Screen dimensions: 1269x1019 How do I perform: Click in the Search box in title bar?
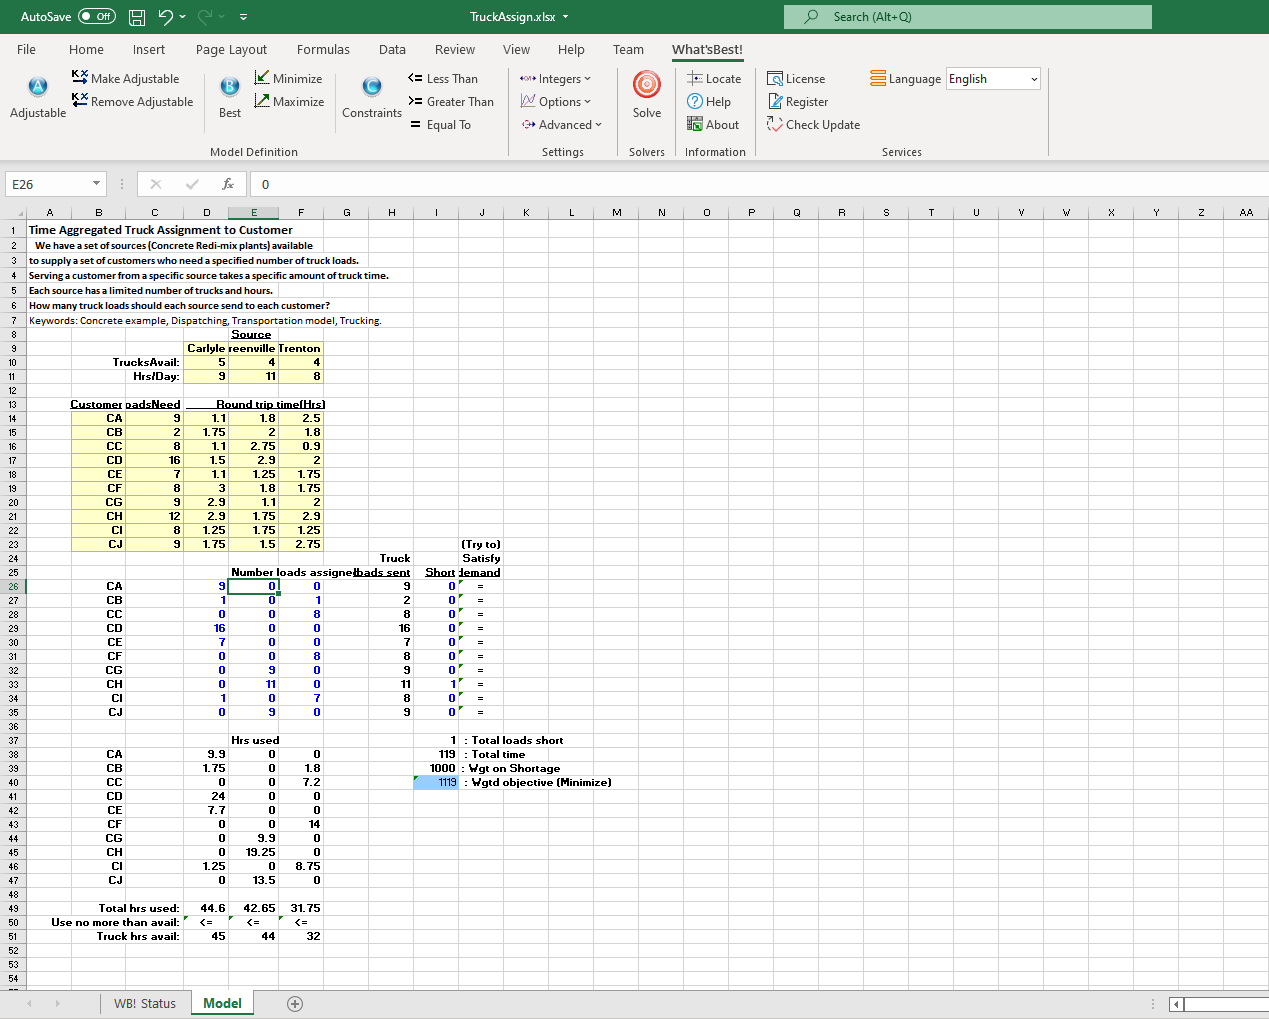pyautogui.click(x=968, y=17)
